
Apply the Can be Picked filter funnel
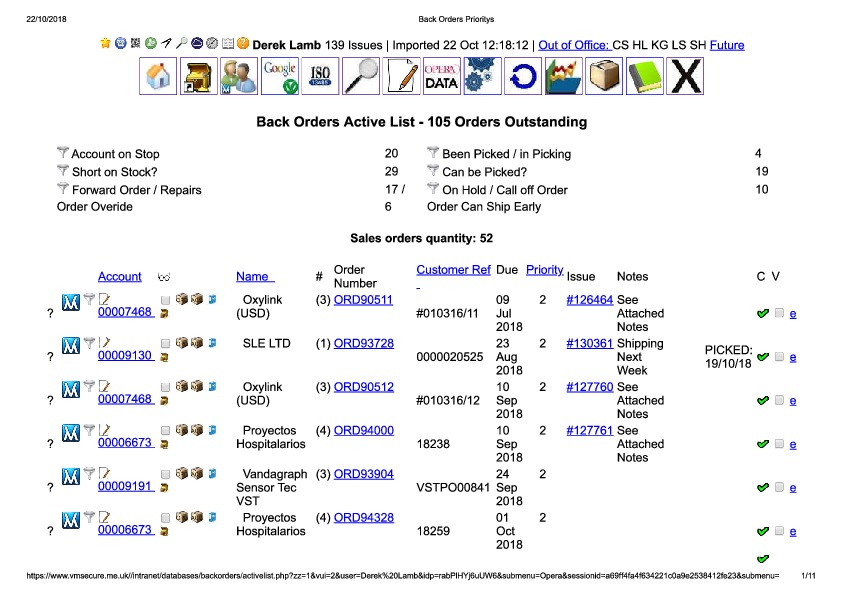(433, 171)
